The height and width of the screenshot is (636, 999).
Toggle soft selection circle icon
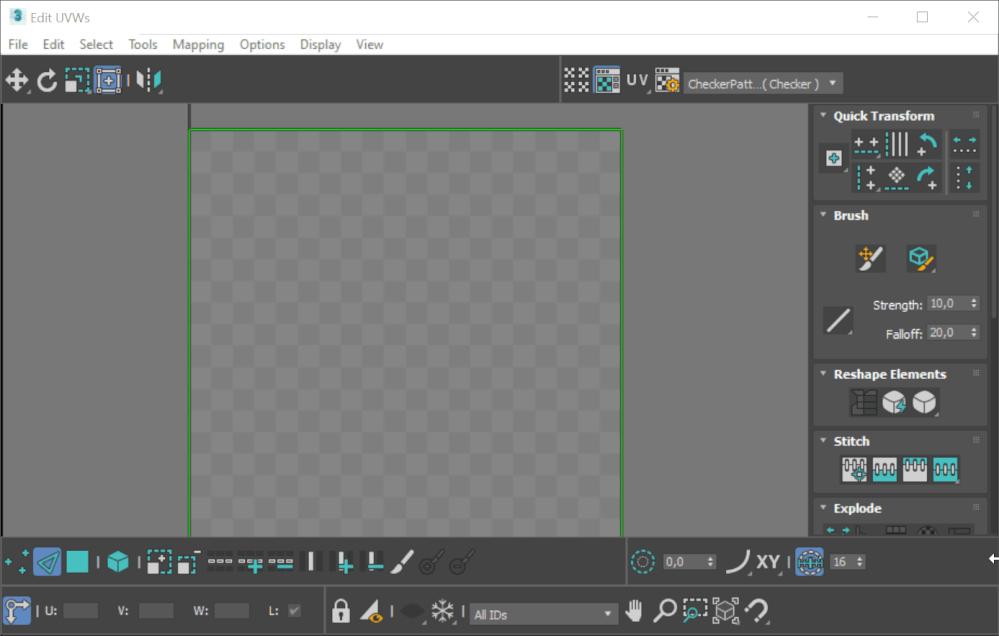[x=642, y=561]
